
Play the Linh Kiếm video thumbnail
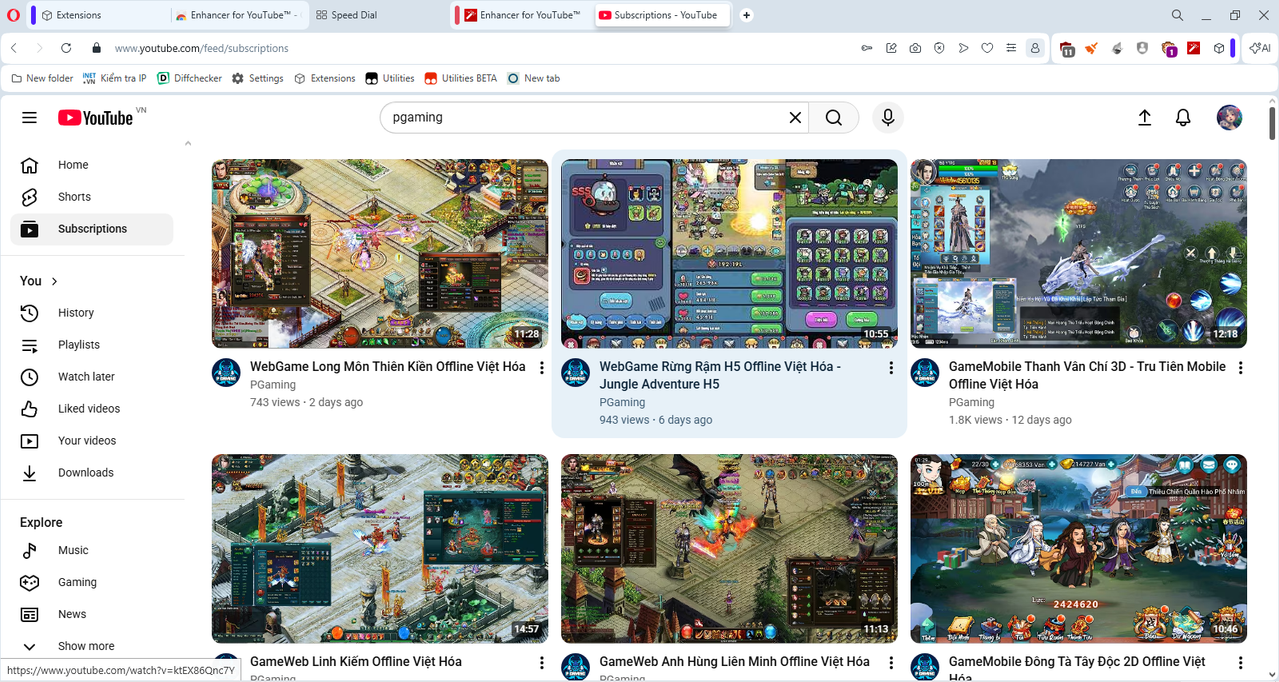[x=380, y=549]
